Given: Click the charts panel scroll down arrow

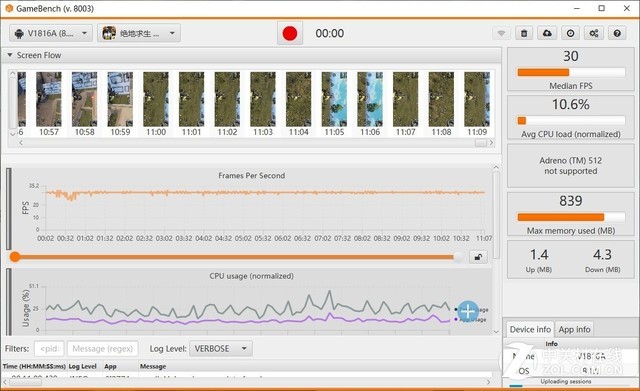Looking at the screenshot, I should [496, 331].
